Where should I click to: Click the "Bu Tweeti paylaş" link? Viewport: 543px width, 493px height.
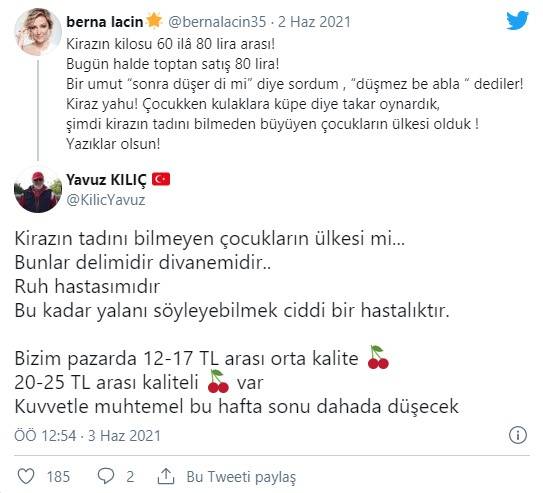(x=241, y=477)
